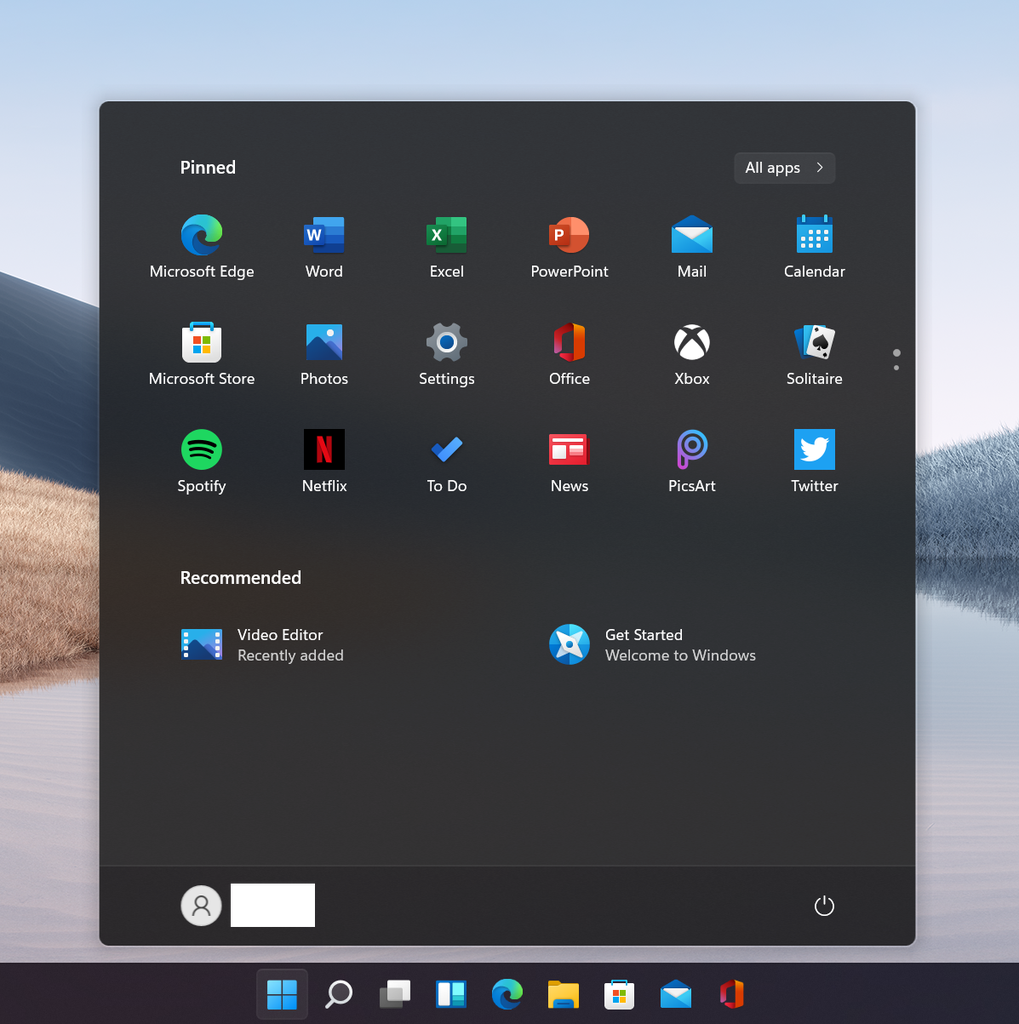Screen dimensions: 1019x1024
Task: Launch Word from the pinned apps
Action: tap(324, 246)
